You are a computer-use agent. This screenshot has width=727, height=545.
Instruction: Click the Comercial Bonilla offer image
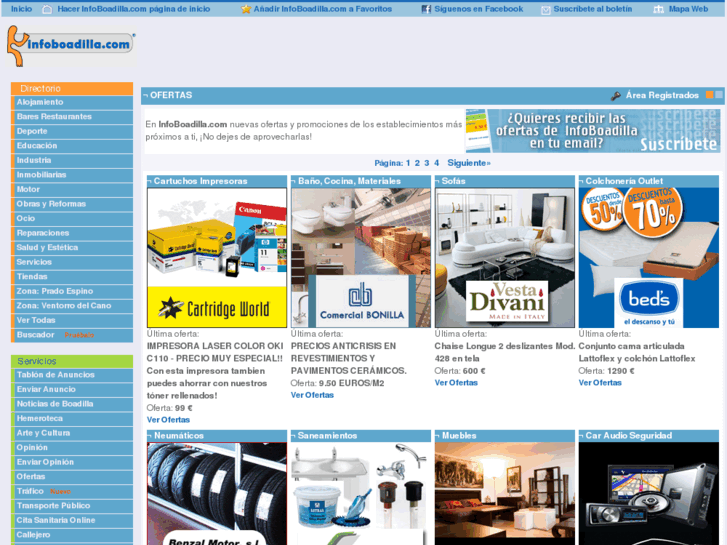coord(361,257)
